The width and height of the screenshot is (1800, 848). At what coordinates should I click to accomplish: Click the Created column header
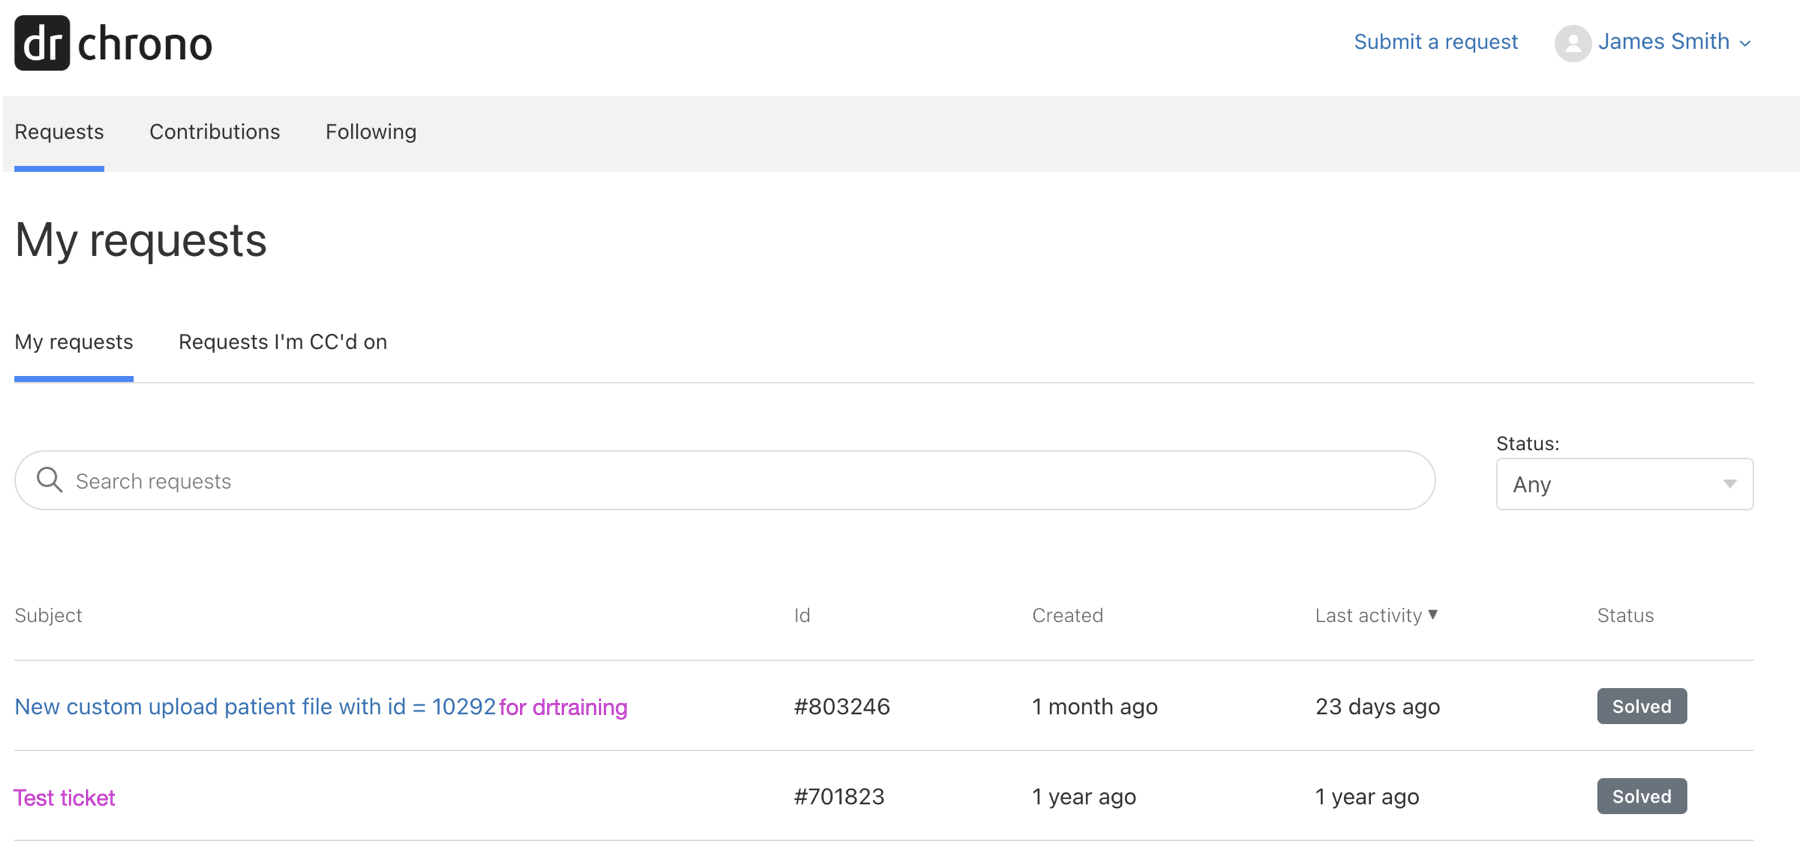1067,615
